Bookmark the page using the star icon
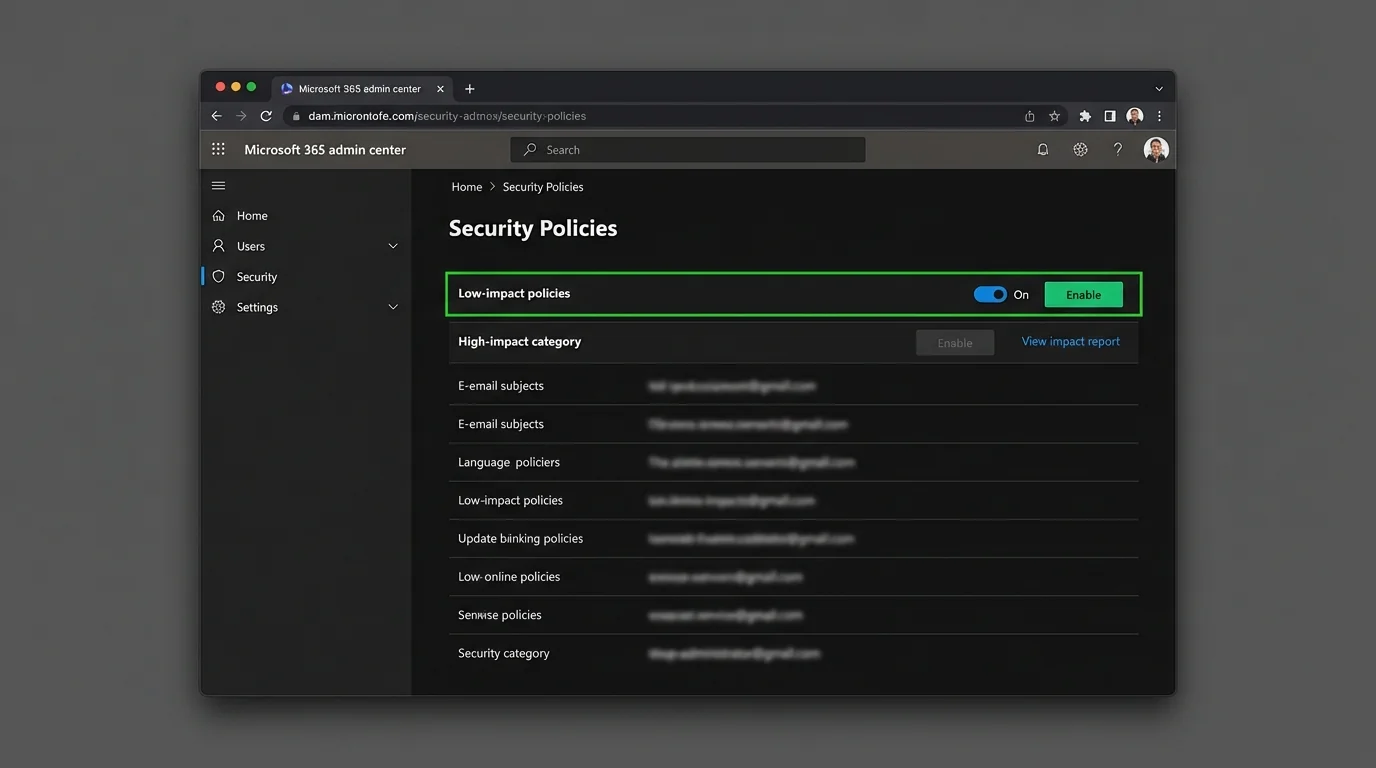This screenshot has width=1376, height=768. [x=1054, y=115]
